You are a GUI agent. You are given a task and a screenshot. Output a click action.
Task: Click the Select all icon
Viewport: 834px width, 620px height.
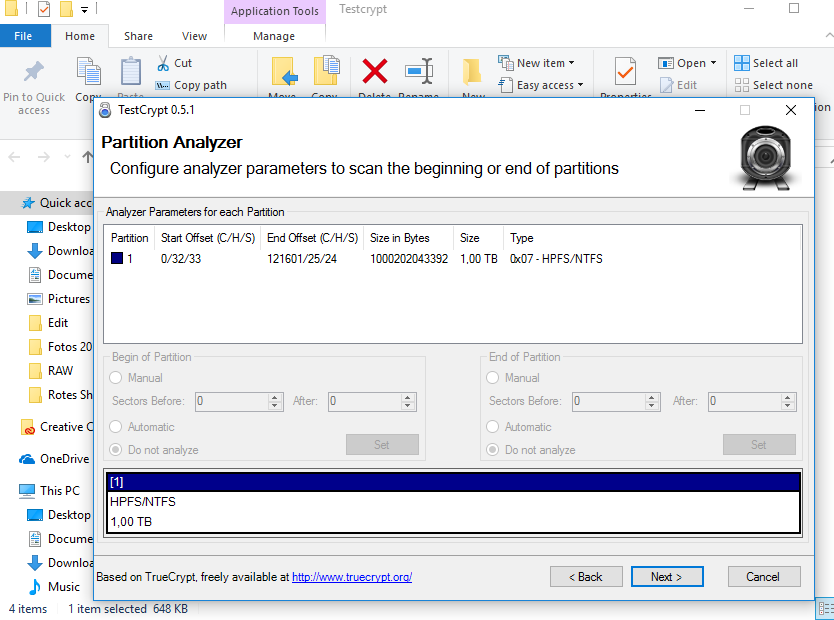pyautogui.click(x=741, y=63)
